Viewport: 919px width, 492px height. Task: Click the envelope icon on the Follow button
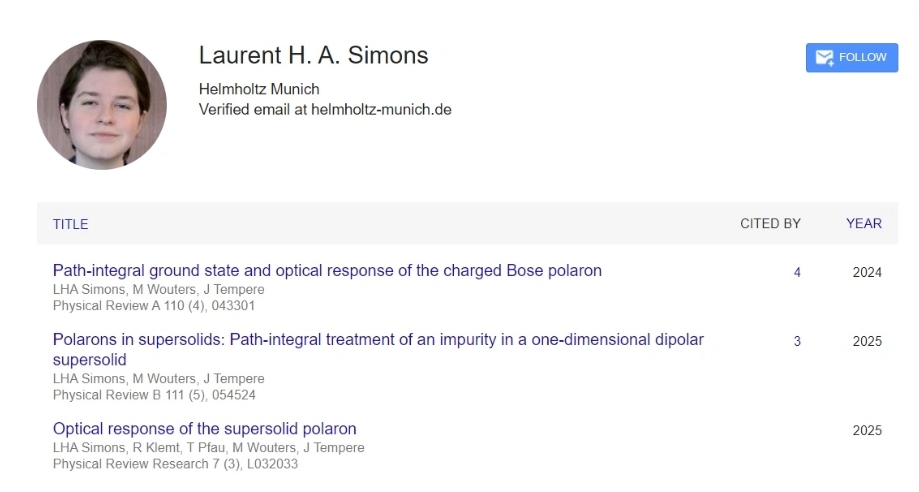pyautogui.click(x=824, y=58)
